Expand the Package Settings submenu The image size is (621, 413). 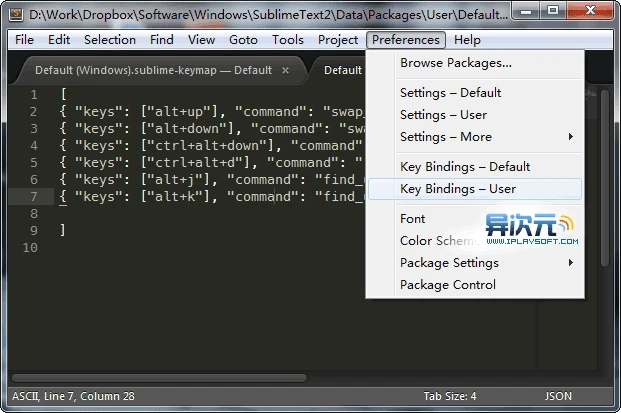pos(473,263)
